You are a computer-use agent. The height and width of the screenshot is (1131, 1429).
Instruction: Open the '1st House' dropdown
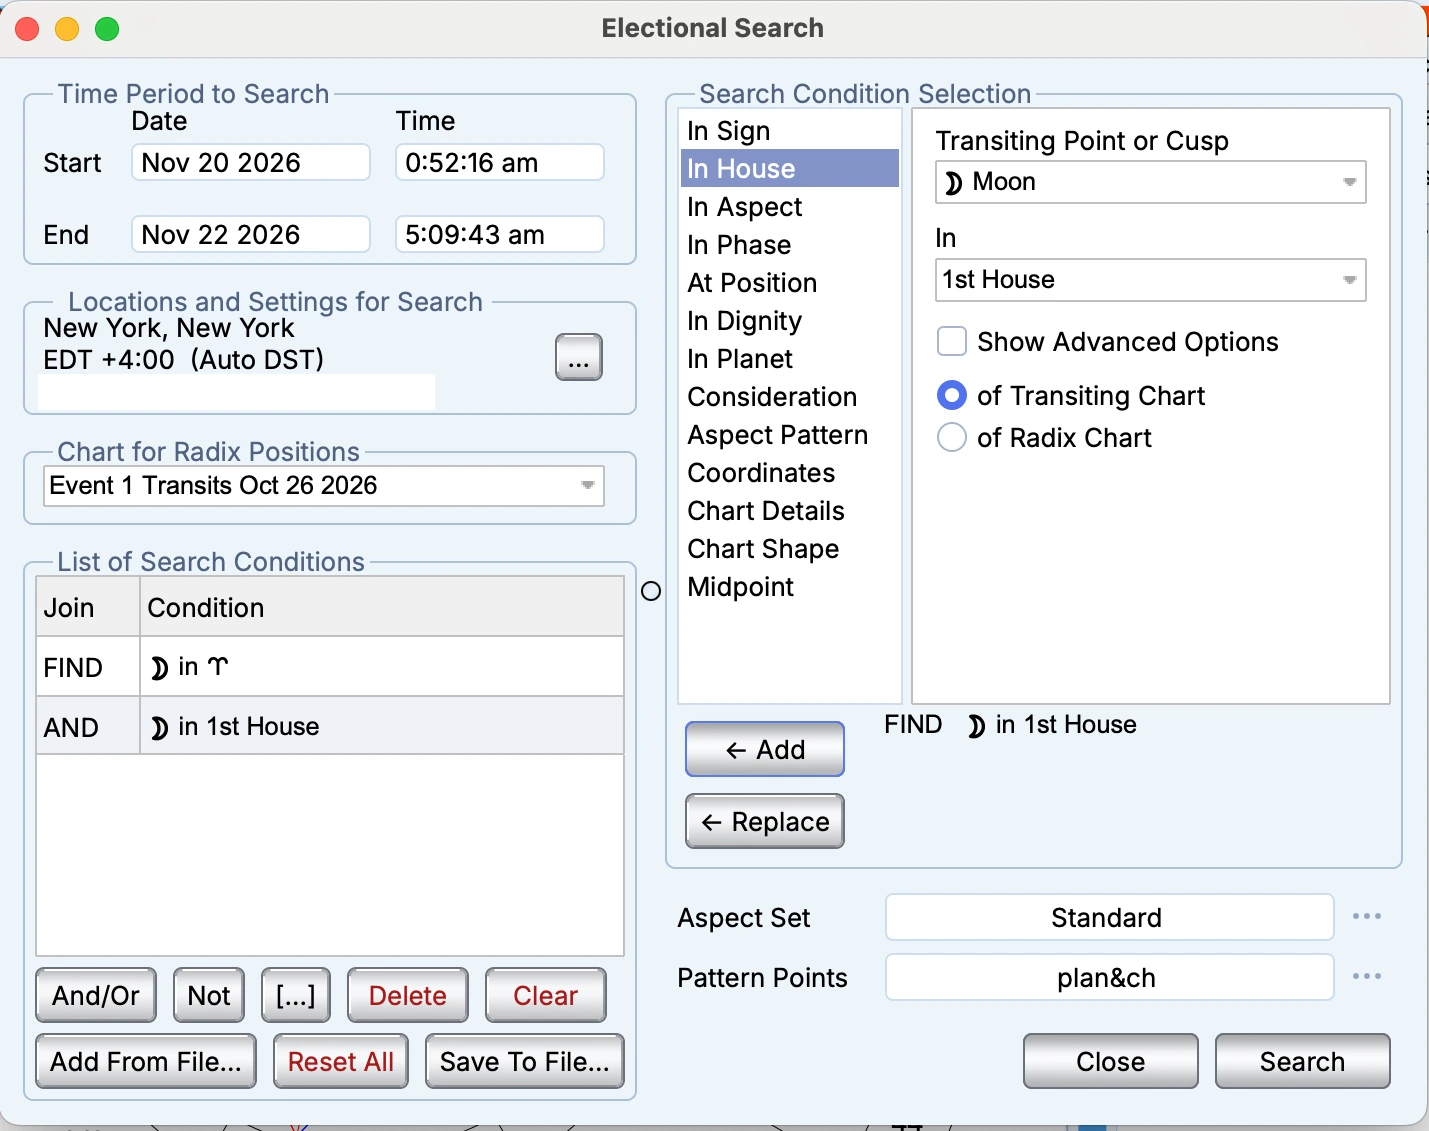pos(1151,280)
